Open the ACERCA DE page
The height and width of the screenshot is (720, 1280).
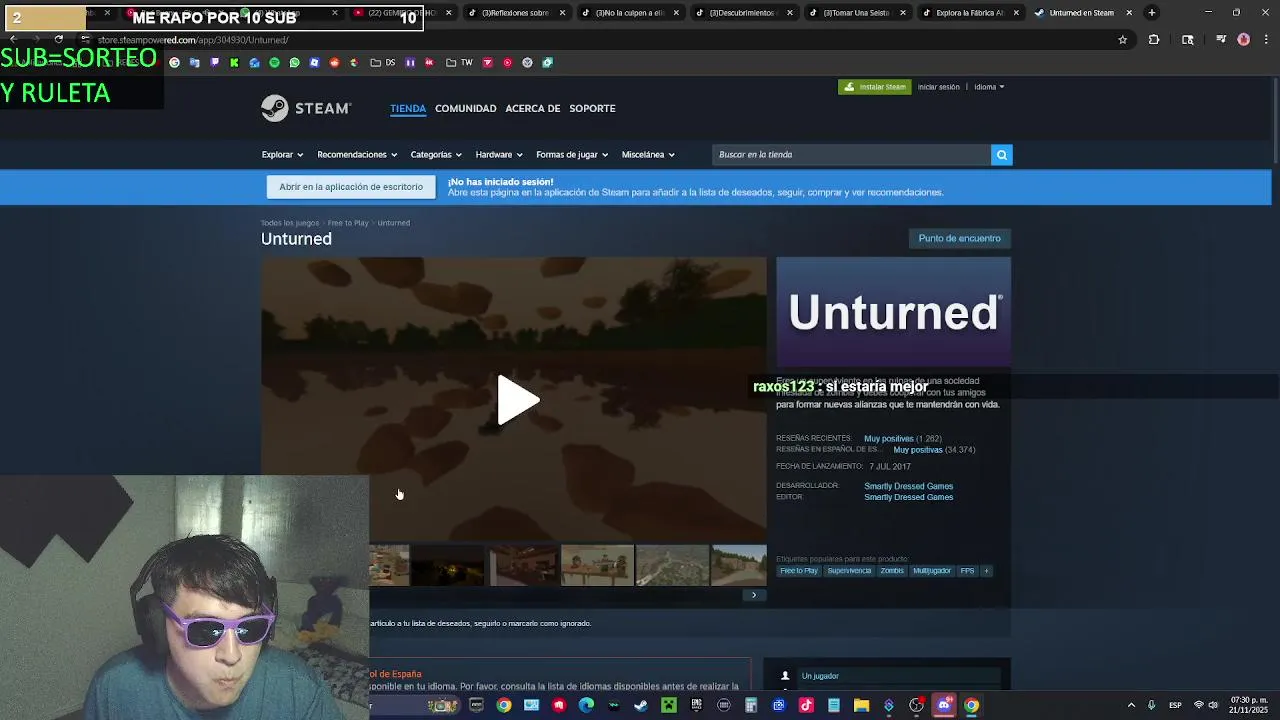[x=532, y=108]
